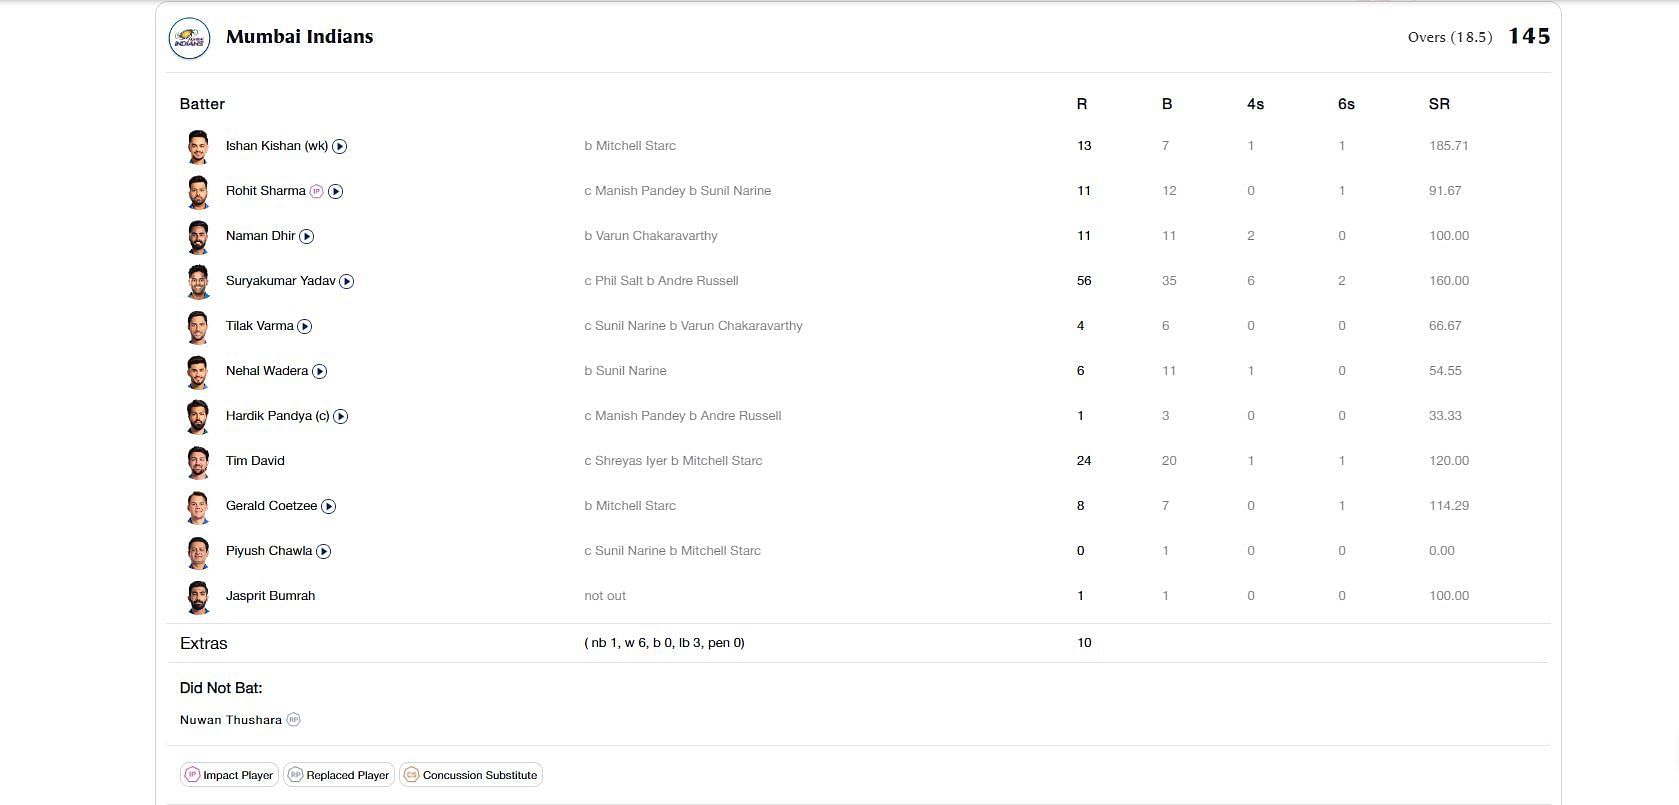Open Rohit Sharma player name
This screenshot has height=805, width=1679.
pos(266,191)
